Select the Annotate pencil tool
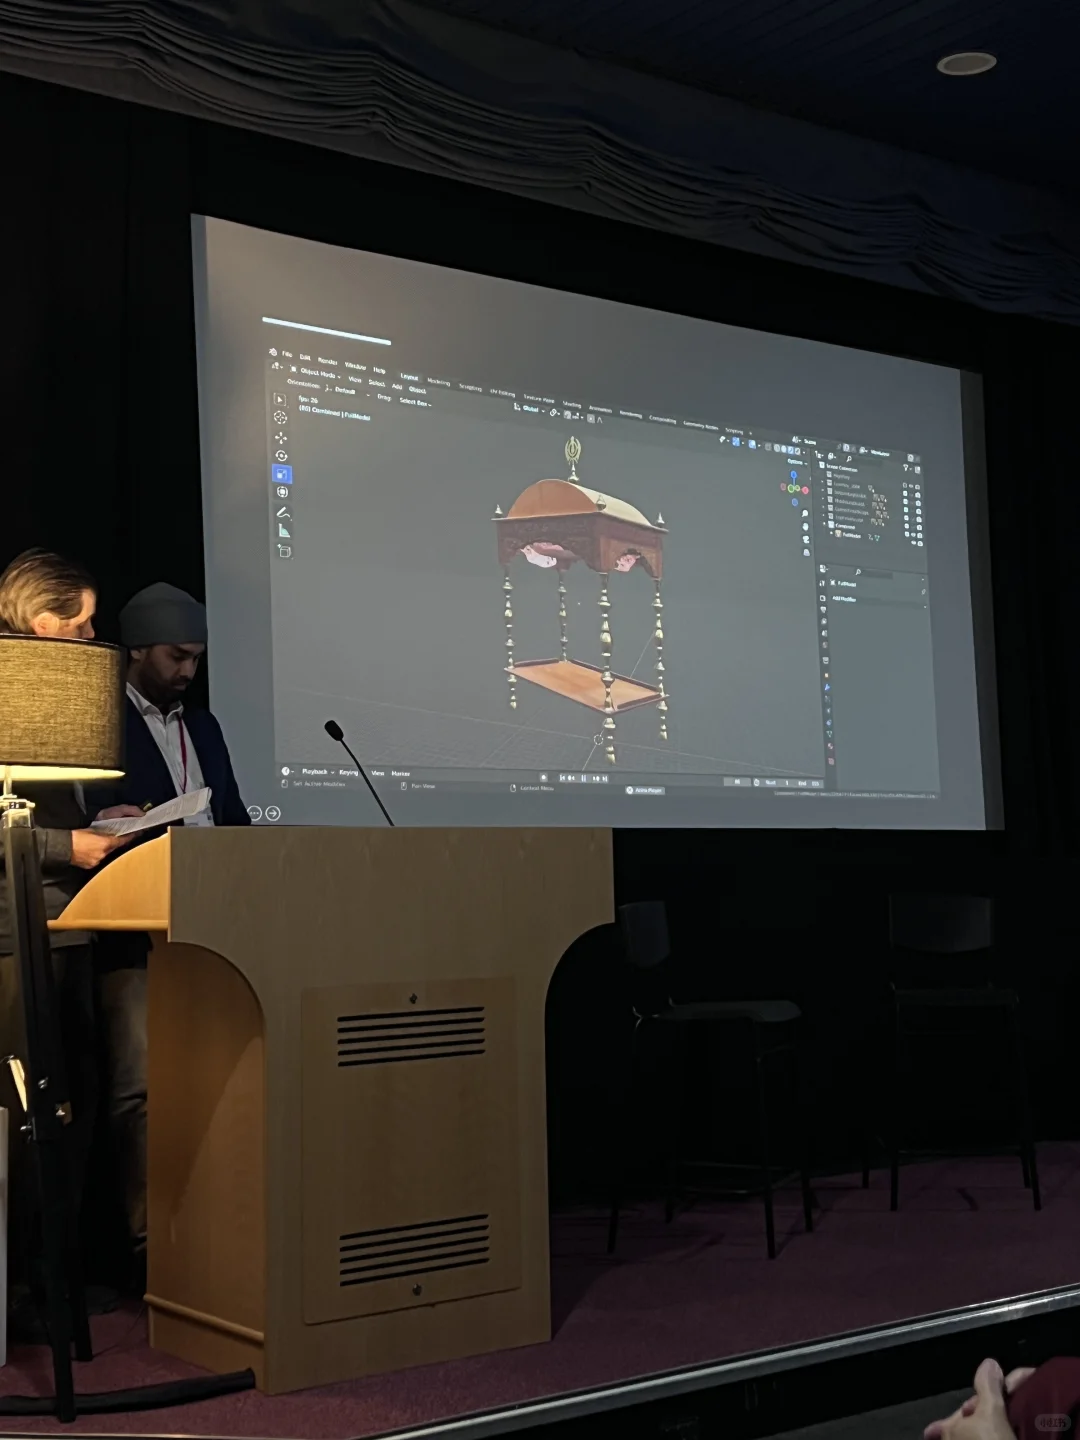The width and height of the screenshot is (1080, 1440). coord(283,513)
